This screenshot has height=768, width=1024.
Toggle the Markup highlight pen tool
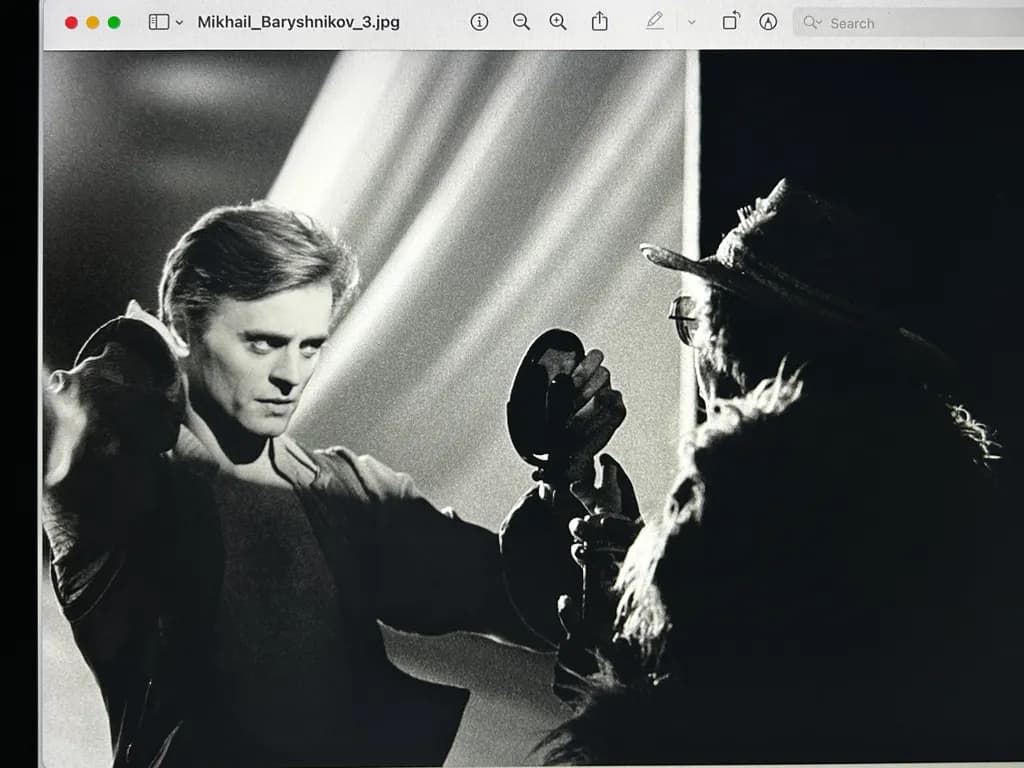pos(654,22)
